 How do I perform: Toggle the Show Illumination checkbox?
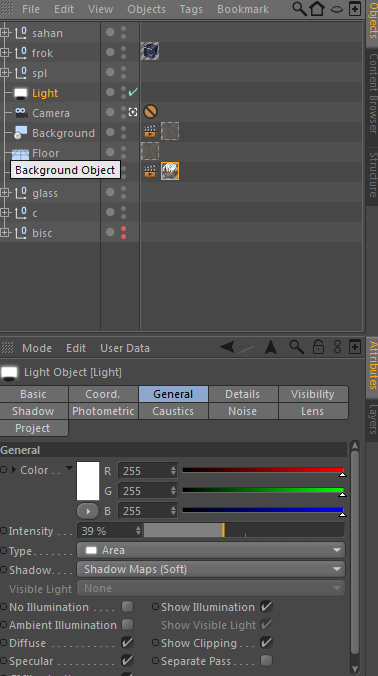(x=266, y=607)
